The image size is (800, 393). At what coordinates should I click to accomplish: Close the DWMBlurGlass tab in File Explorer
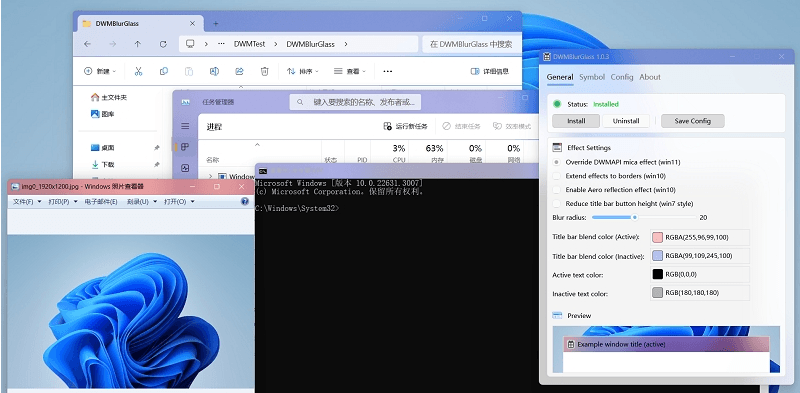(x=192, y=23)
